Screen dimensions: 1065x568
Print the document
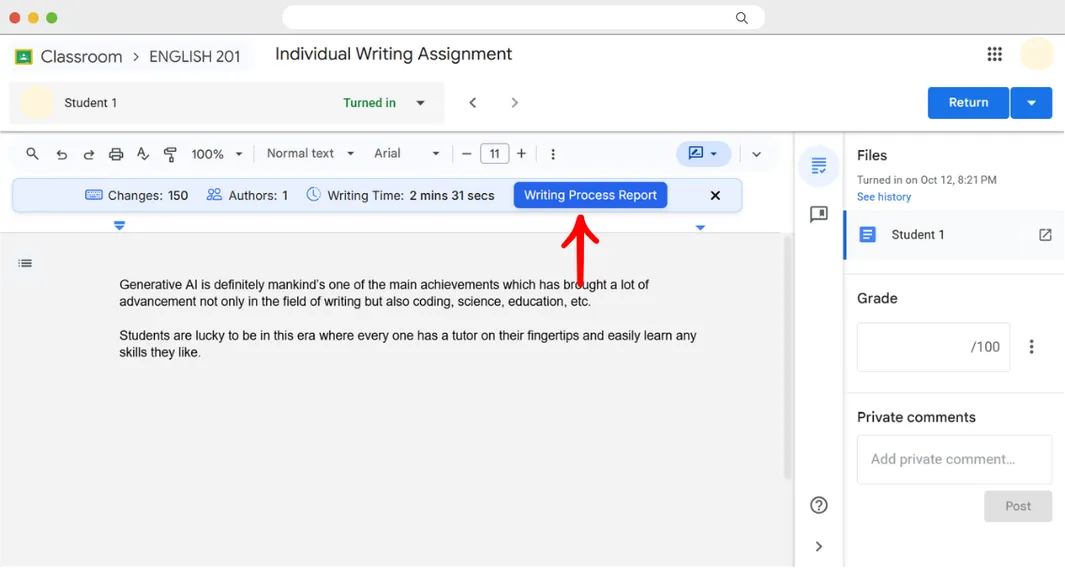pyautogui.click(x=116, y=154)
